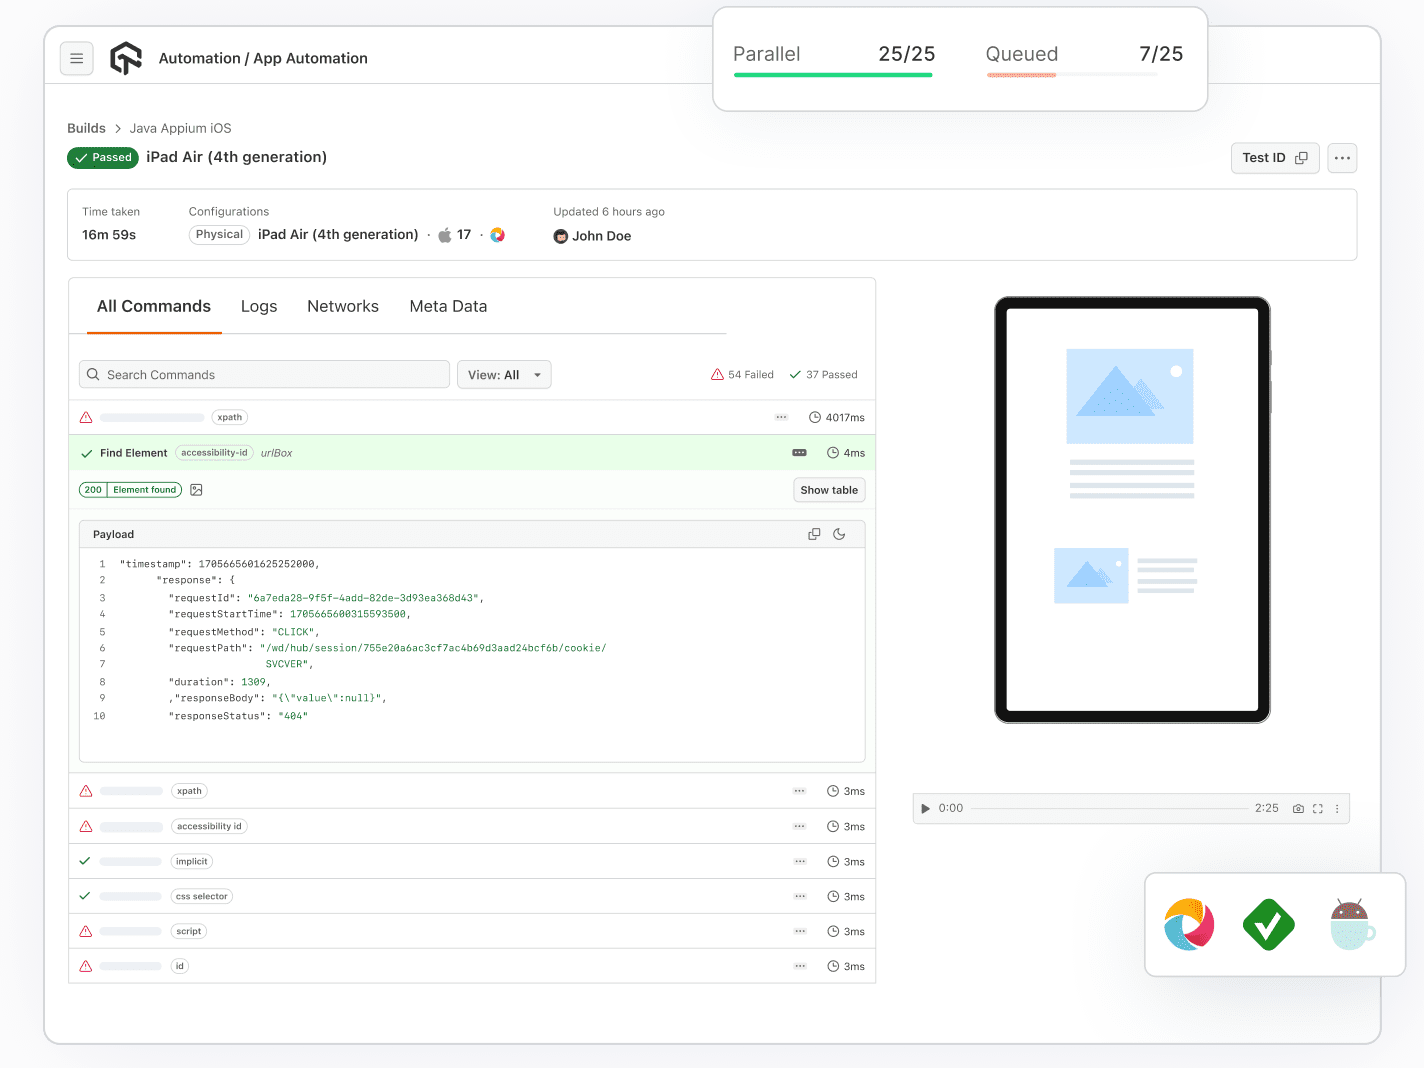This screenshot has width=1424, height=1068.
Task: Filter by 54 Failed commands
Action: click(742, 375)
